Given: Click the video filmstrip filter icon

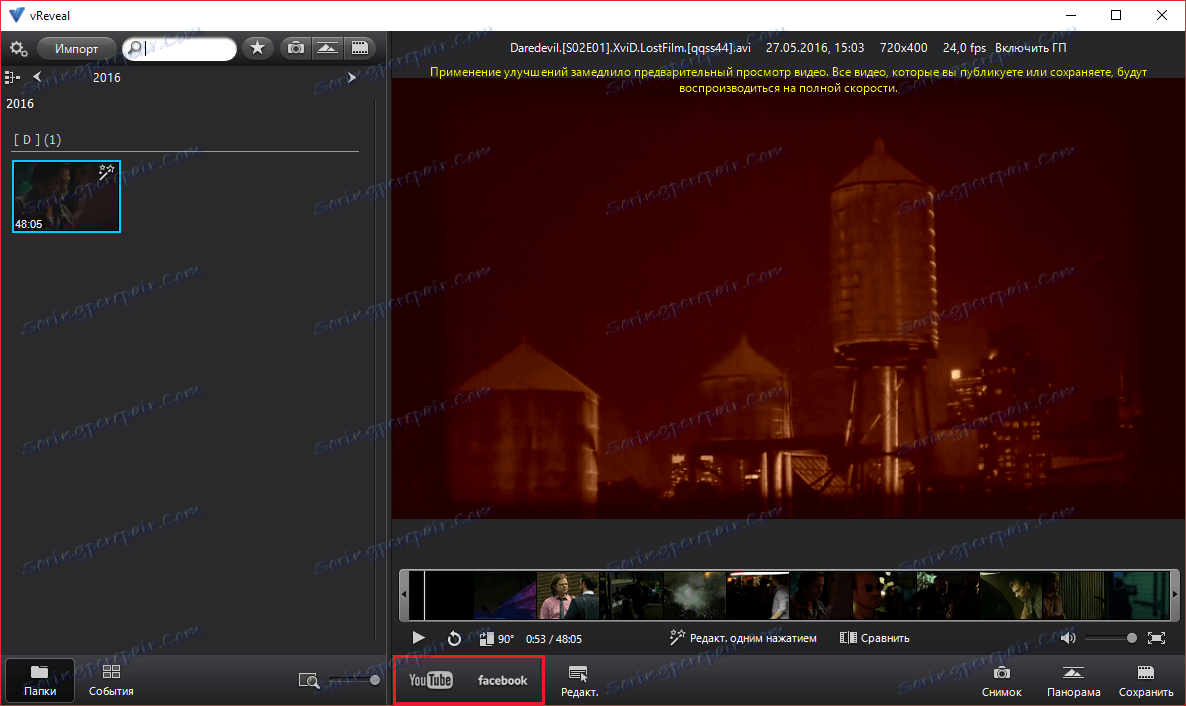Looking at the screenshot, I should coord(358,48).
